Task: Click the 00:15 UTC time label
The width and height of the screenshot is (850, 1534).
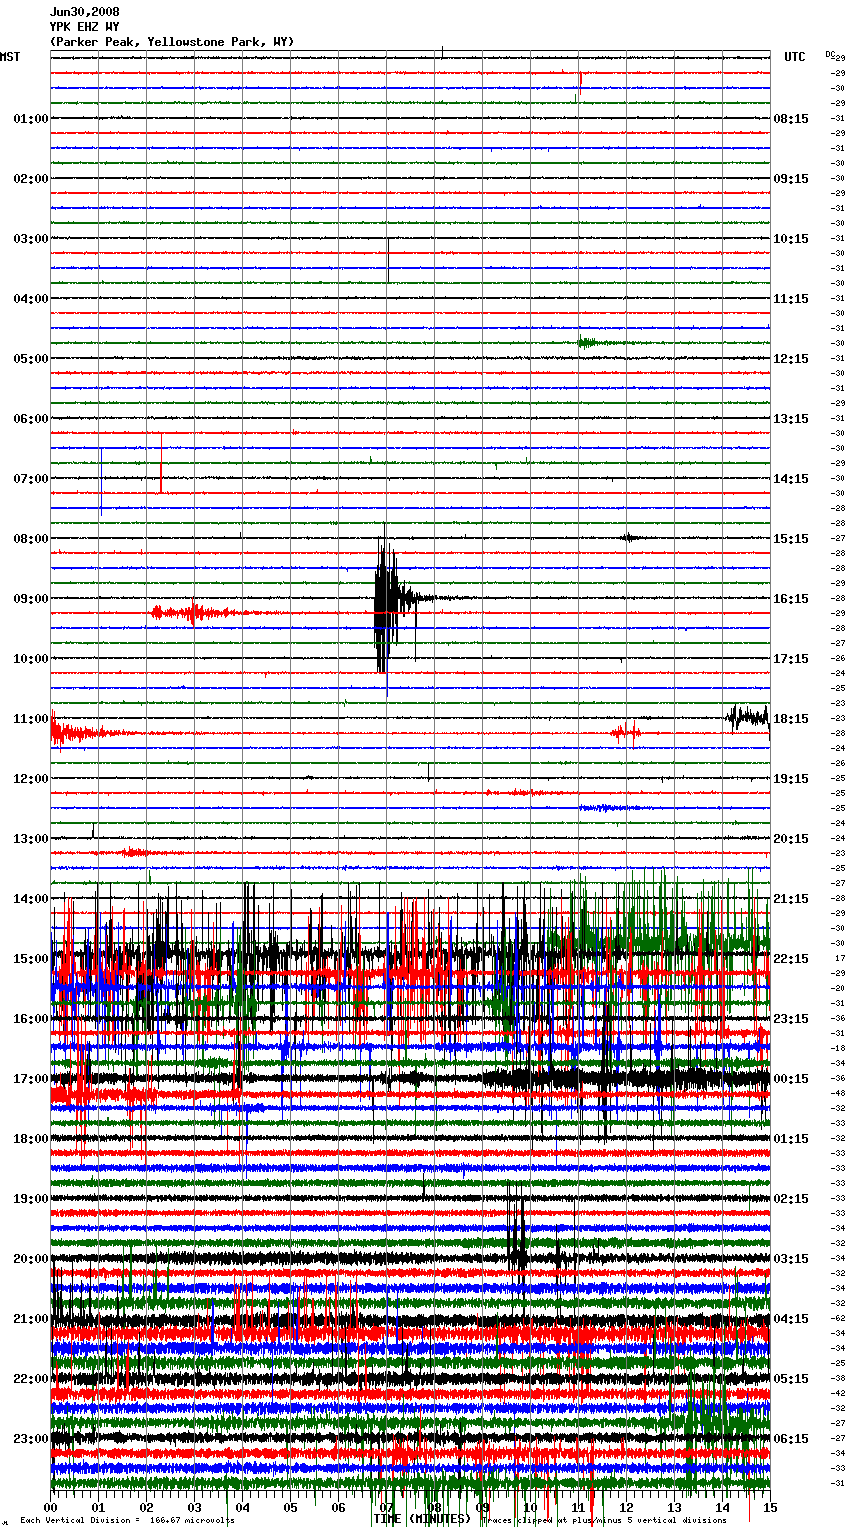Action: click(x=791, y=1079)
